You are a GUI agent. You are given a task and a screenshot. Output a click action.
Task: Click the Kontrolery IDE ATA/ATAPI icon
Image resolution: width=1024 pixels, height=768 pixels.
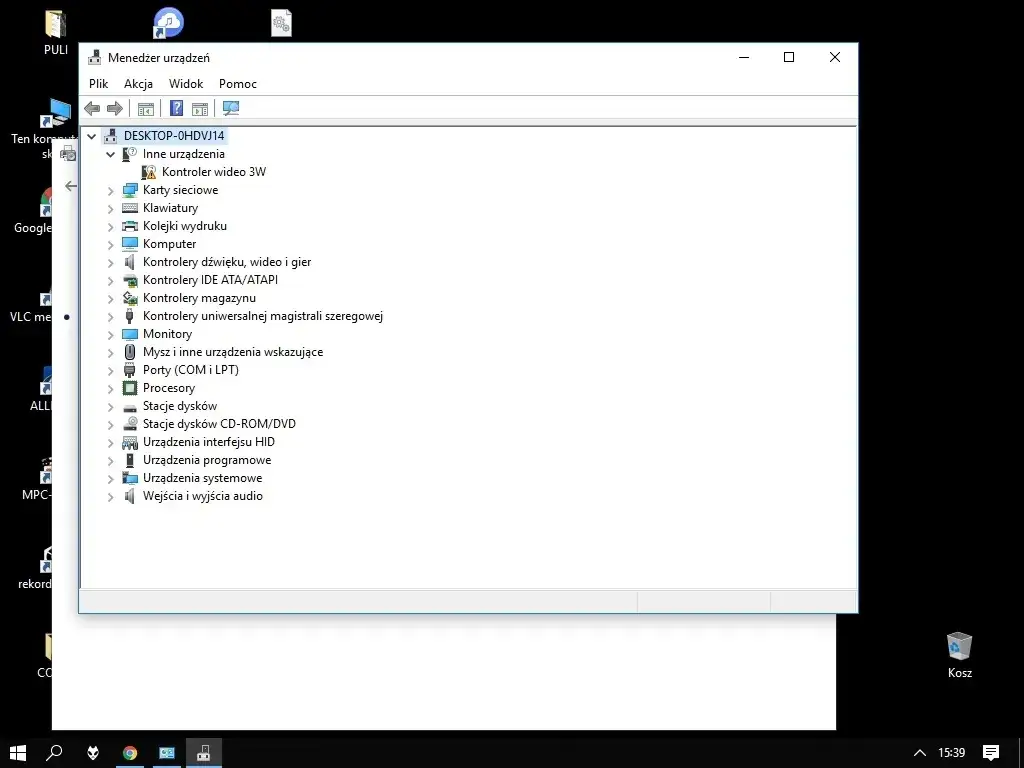[130, 280]
